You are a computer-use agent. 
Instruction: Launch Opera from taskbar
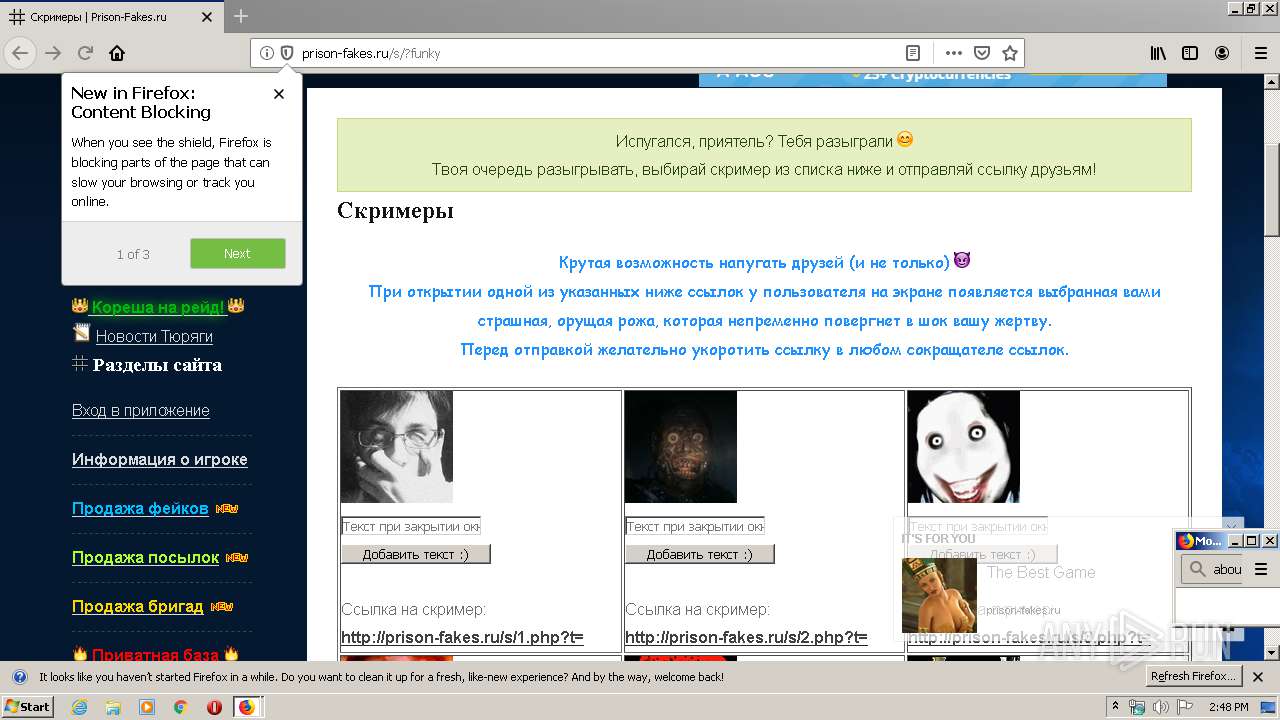coord(214,707)
